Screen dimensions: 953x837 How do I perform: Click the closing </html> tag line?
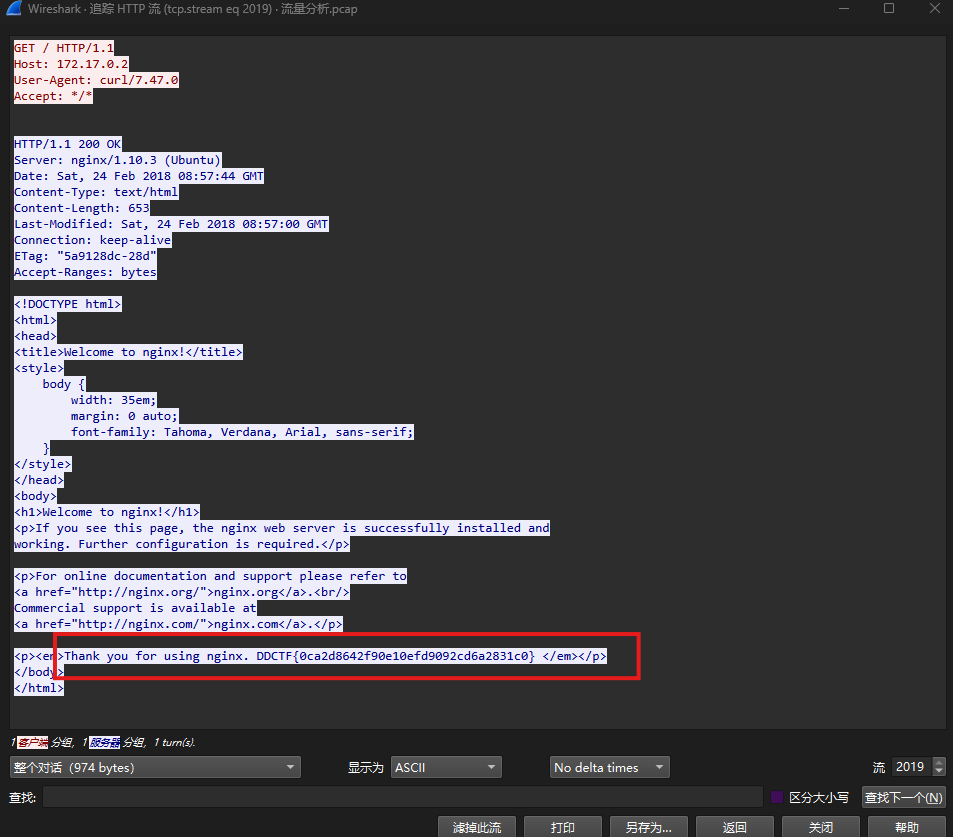pos(39,688)
